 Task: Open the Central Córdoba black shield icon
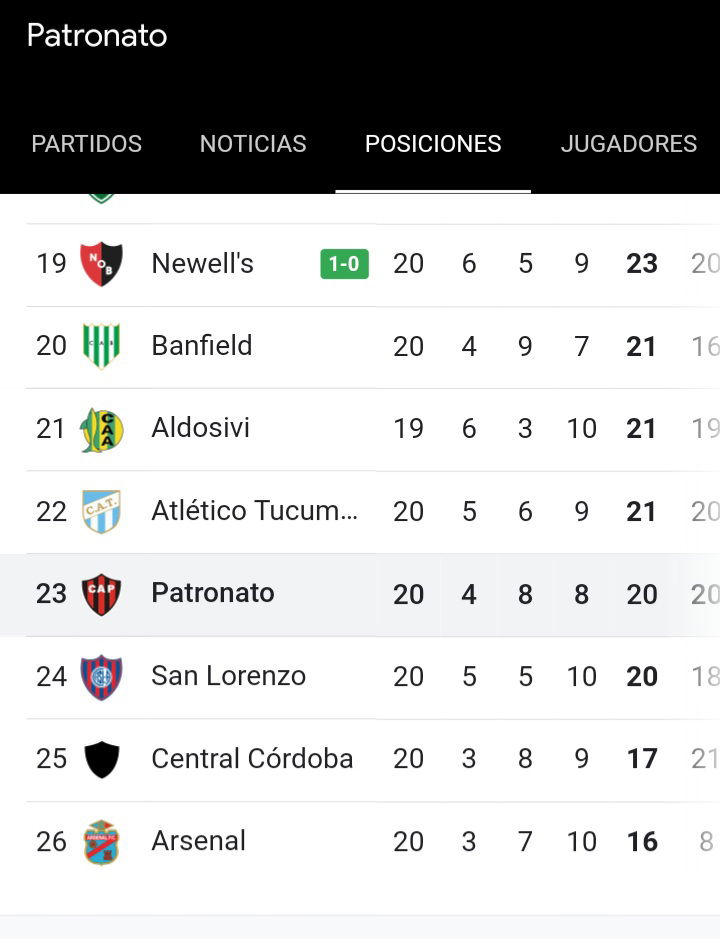pos(101,759)
